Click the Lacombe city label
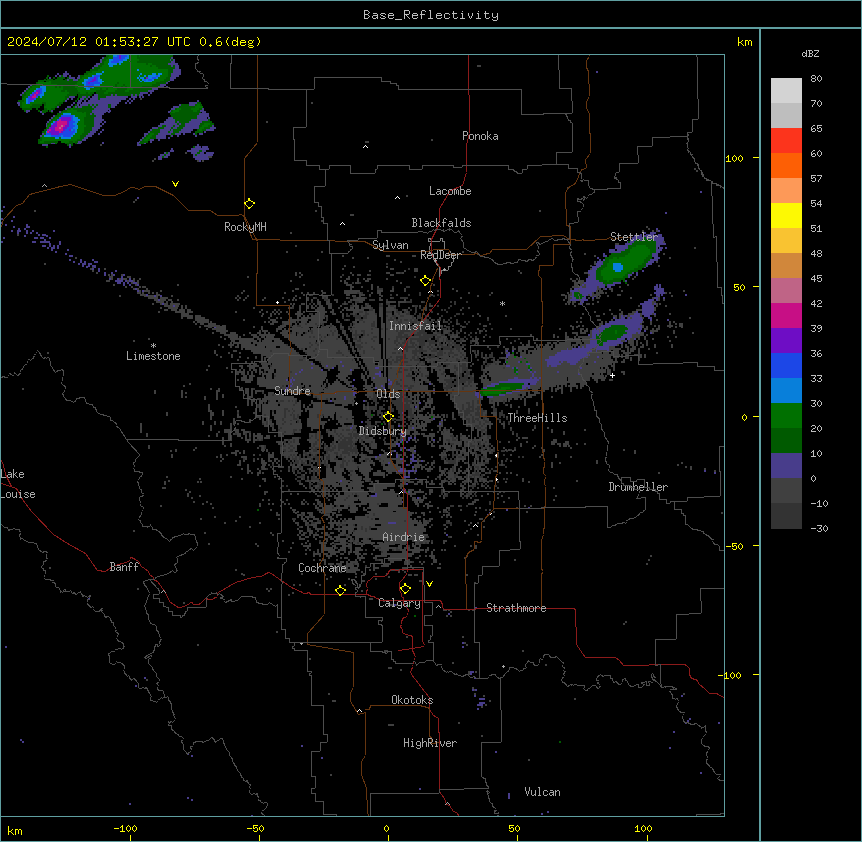 [450, 191]
